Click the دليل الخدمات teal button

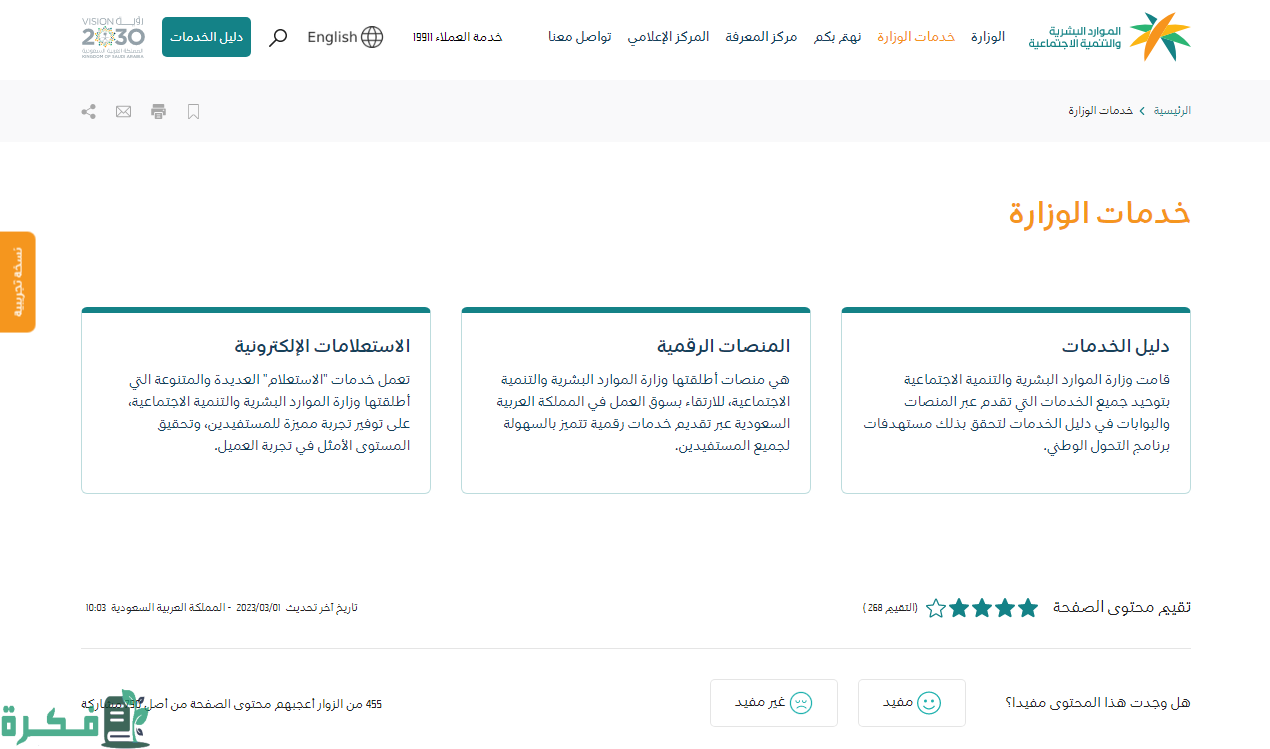coord(206,37)
